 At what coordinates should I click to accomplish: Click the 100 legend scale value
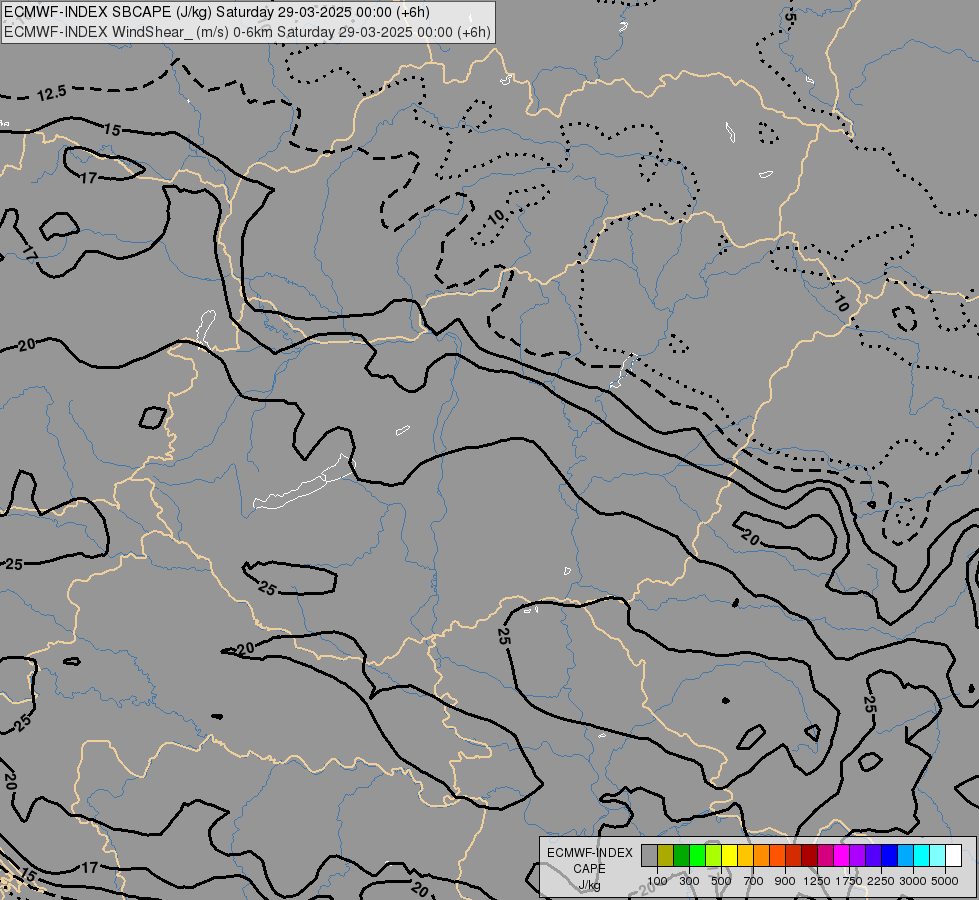[x=657, y=881]
